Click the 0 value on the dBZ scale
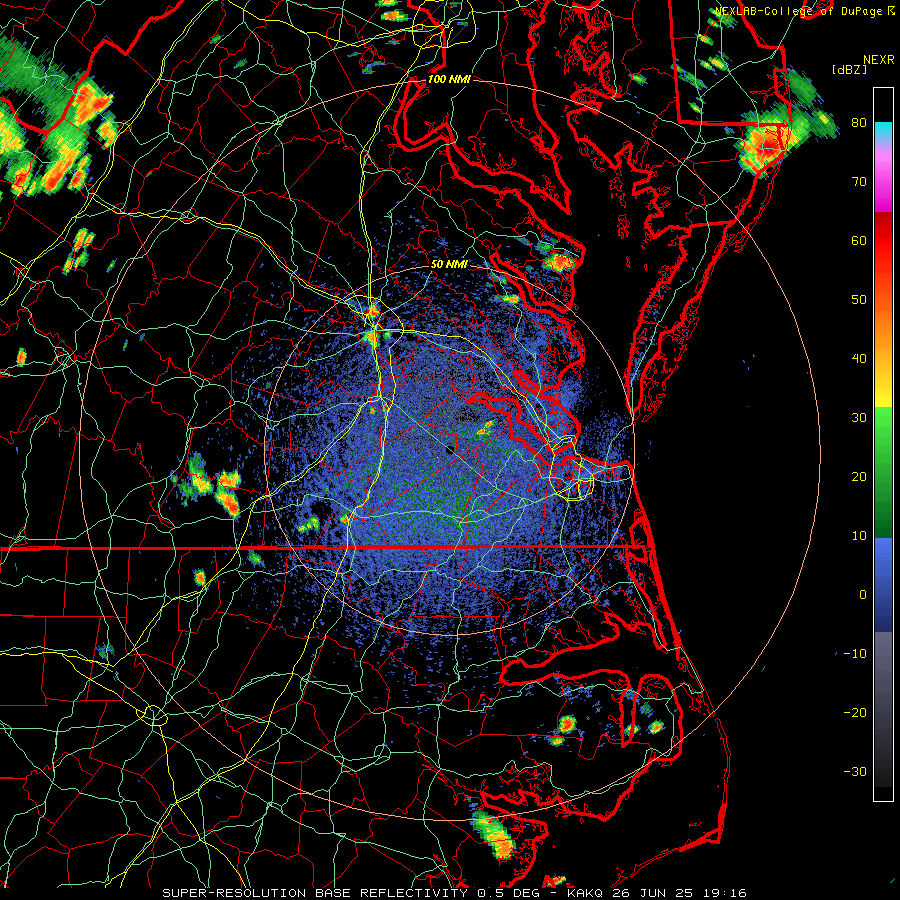 [863, 595]
